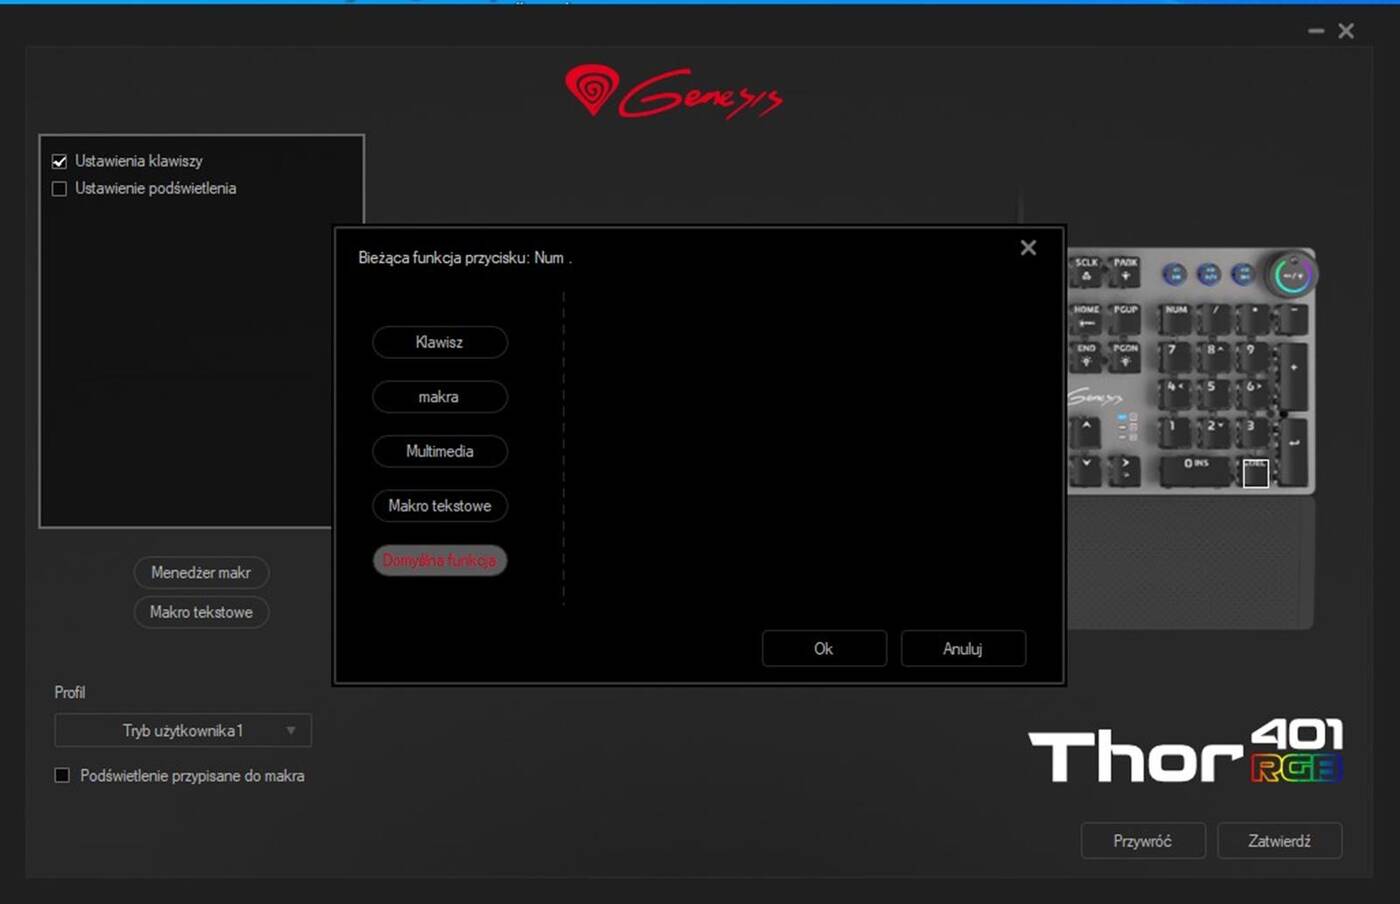Select the Multimedia function option

coord(439,452)
